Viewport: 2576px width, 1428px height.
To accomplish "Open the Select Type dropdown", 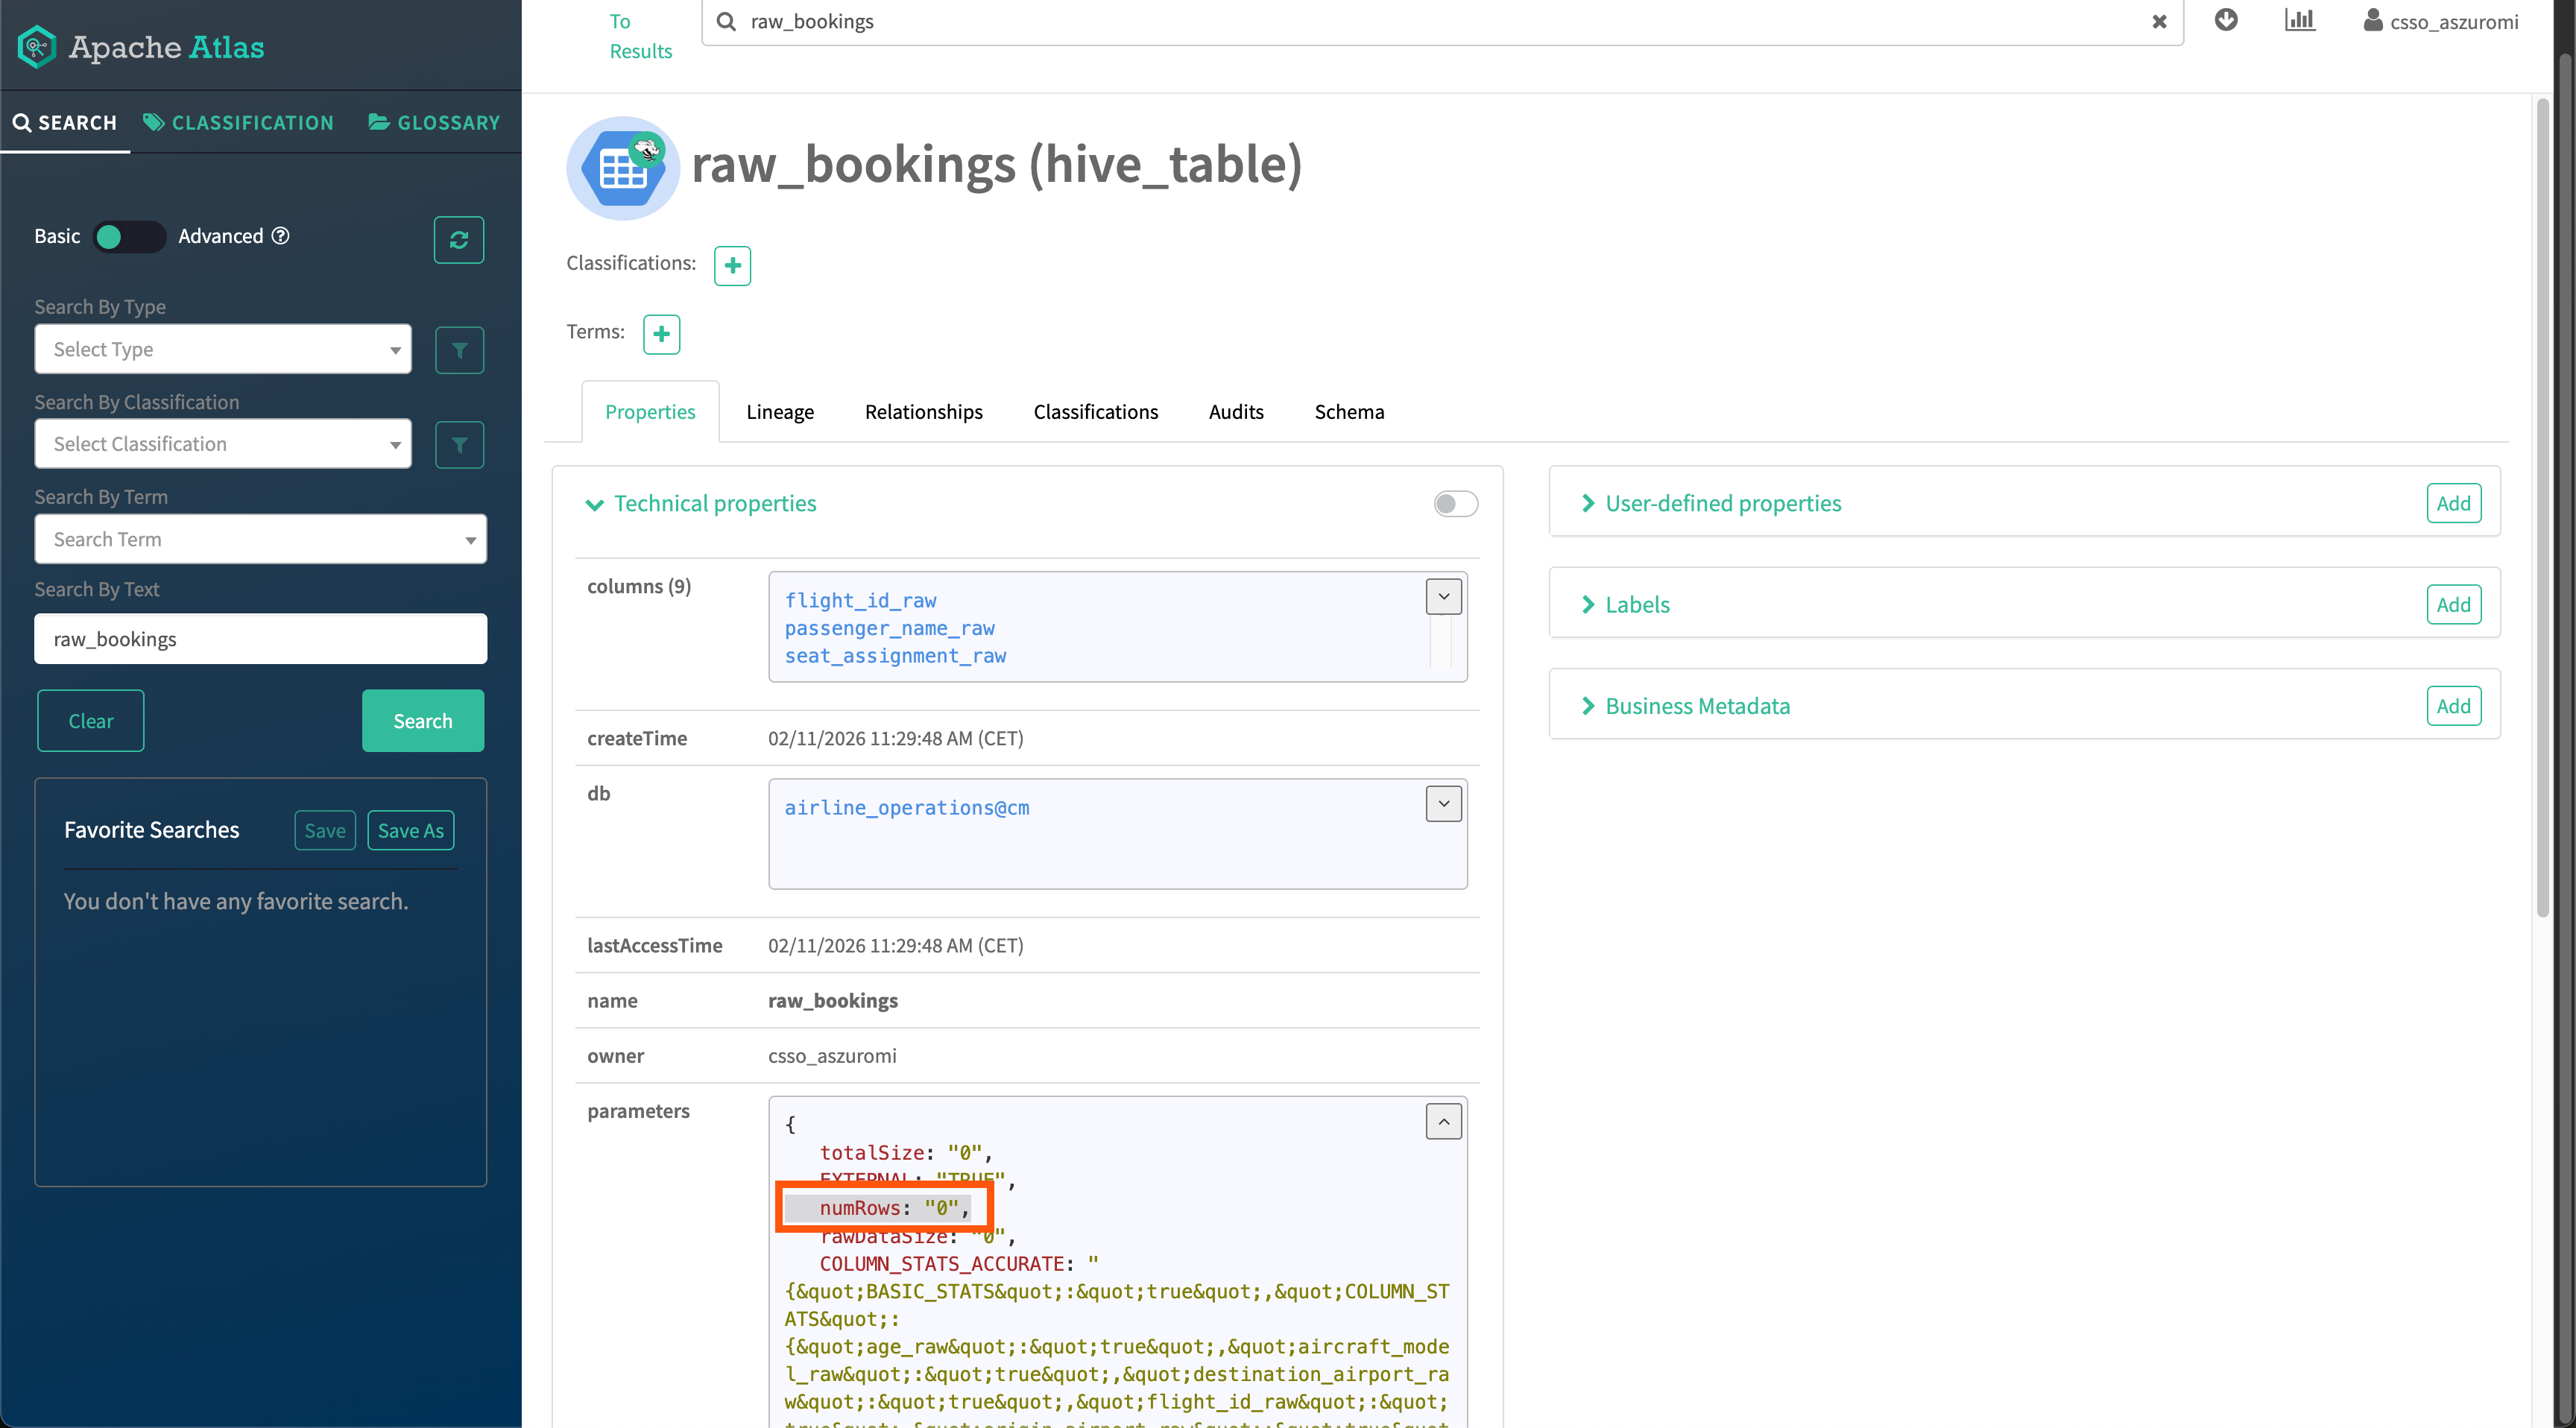I will click(x=223, y=349).
